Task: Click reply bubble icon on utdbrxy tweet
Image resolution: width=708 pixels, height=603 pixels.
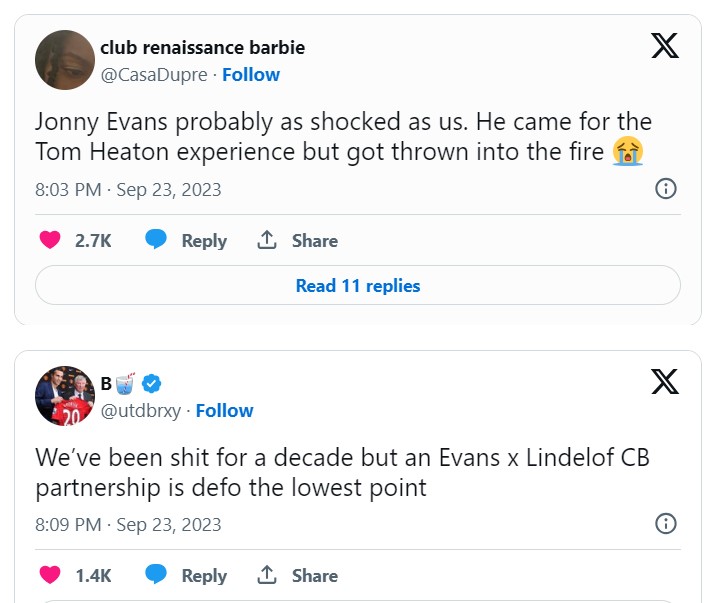Action: point(156,575)
